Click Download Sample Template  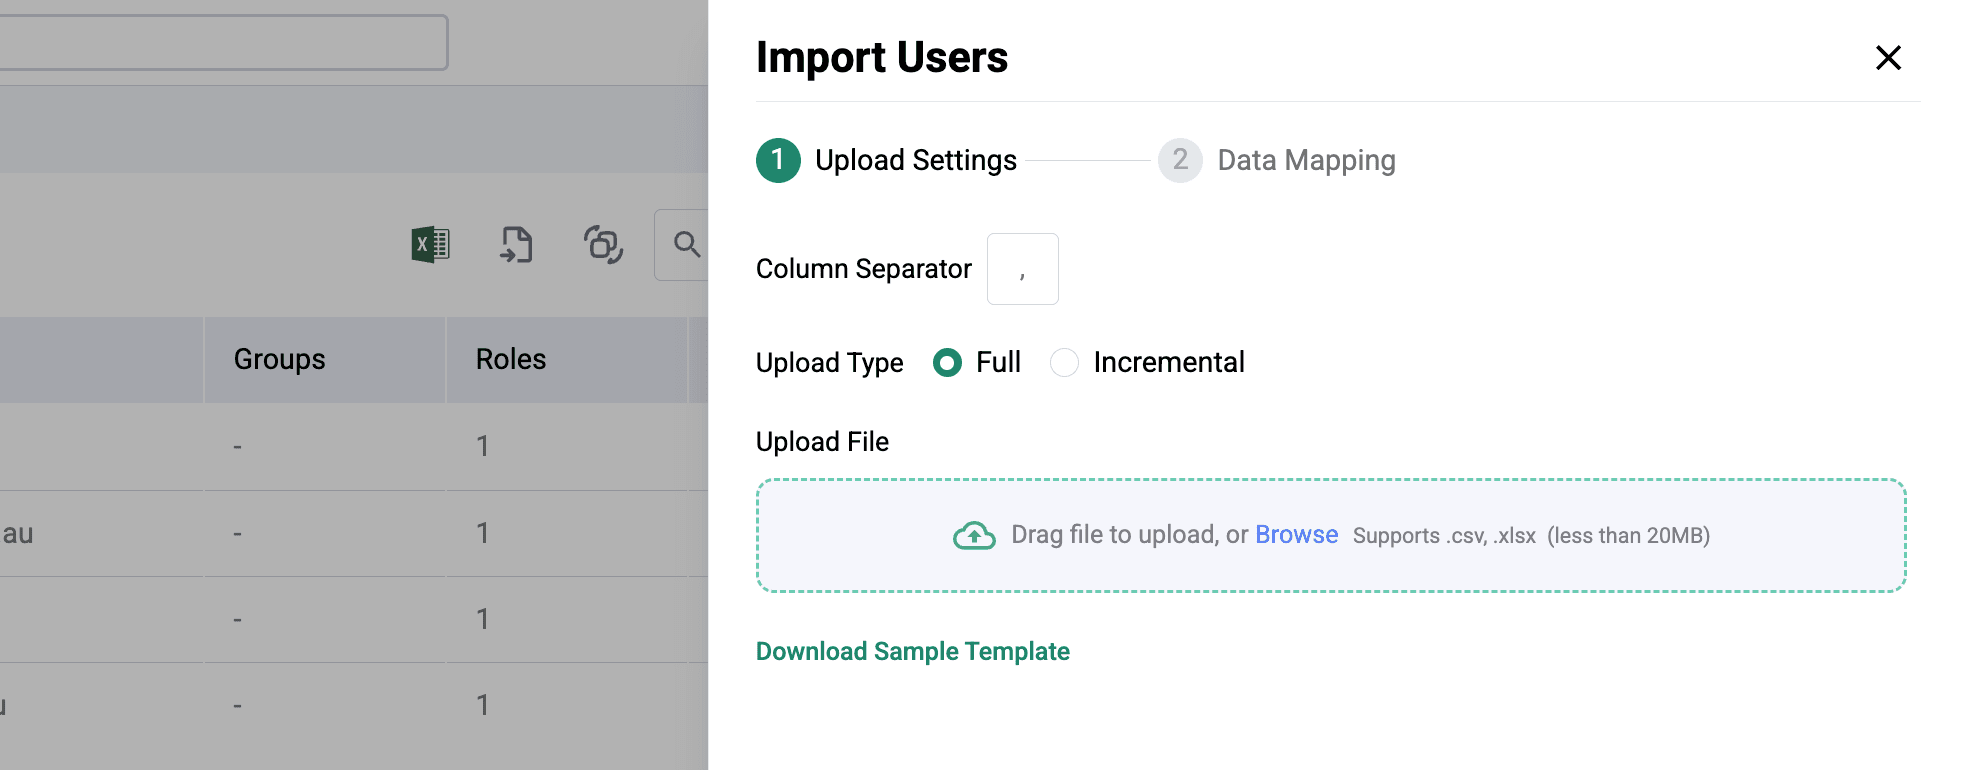[x=912, y=652]
